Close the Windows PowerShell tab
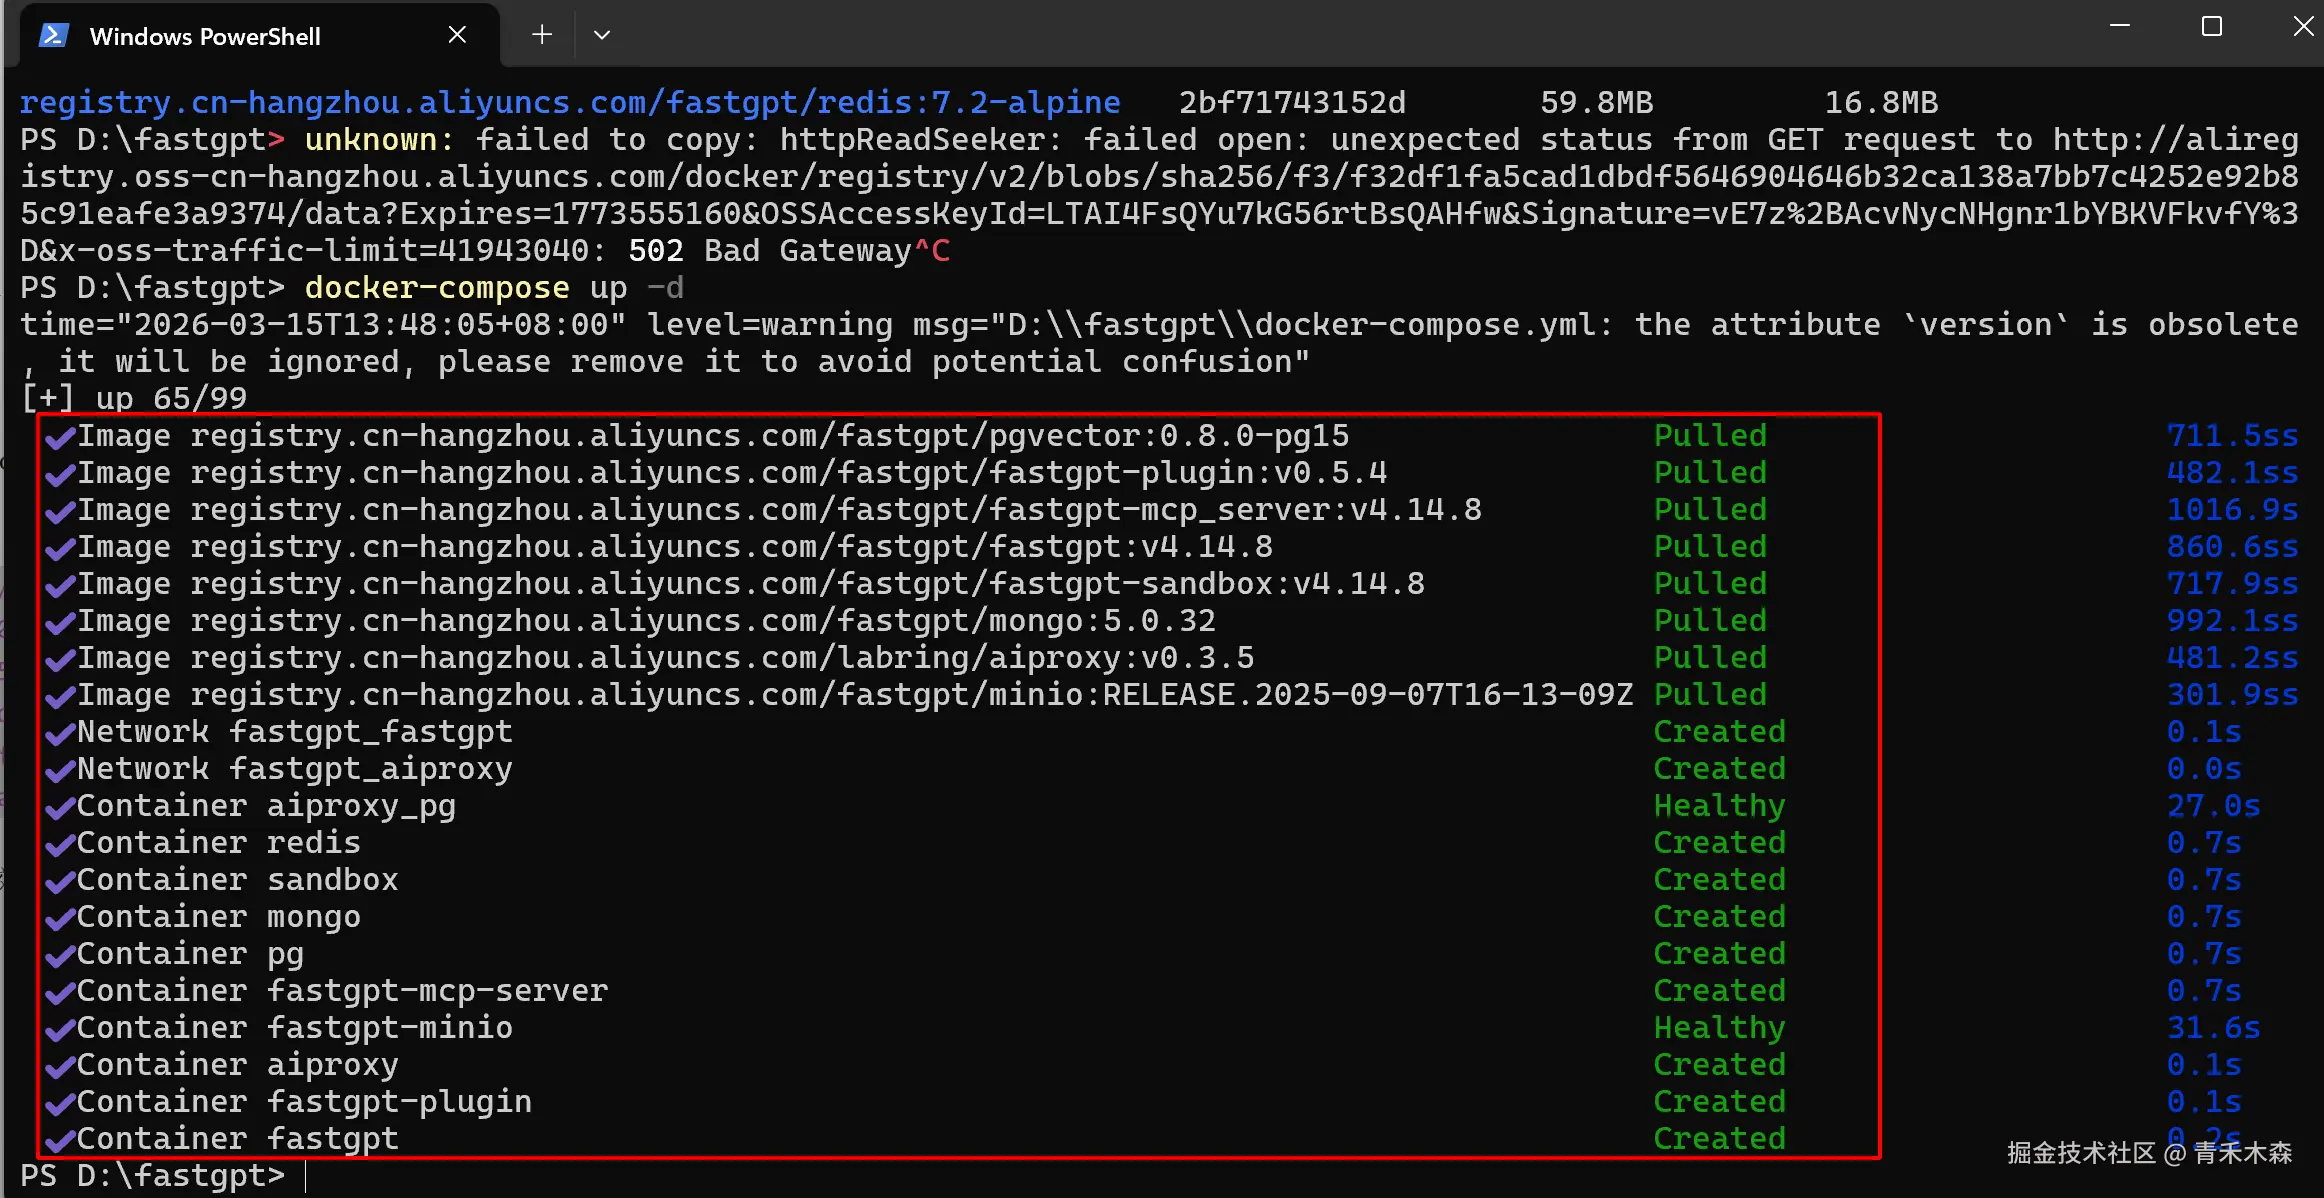This screenshot has height=1198, width=2324. click(x=457, y=35)
